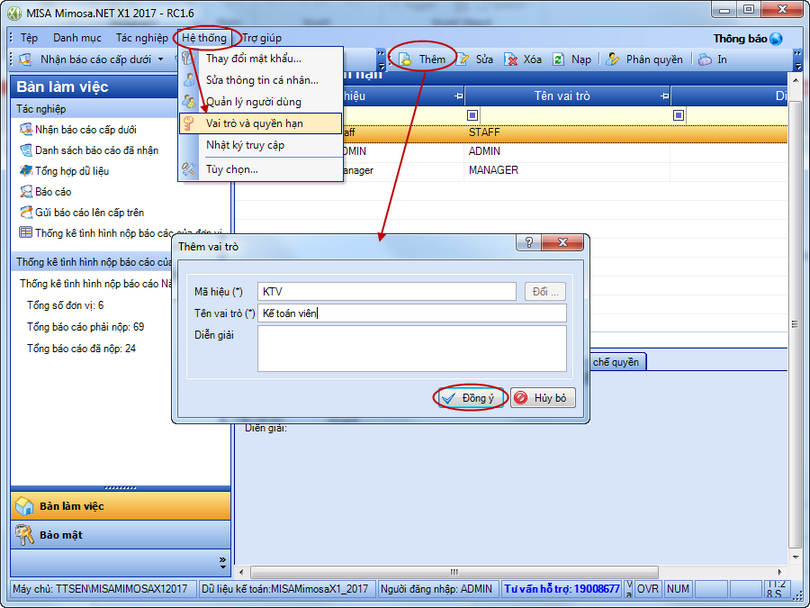Open the Hệ thống menu

(x=204, y=38)
